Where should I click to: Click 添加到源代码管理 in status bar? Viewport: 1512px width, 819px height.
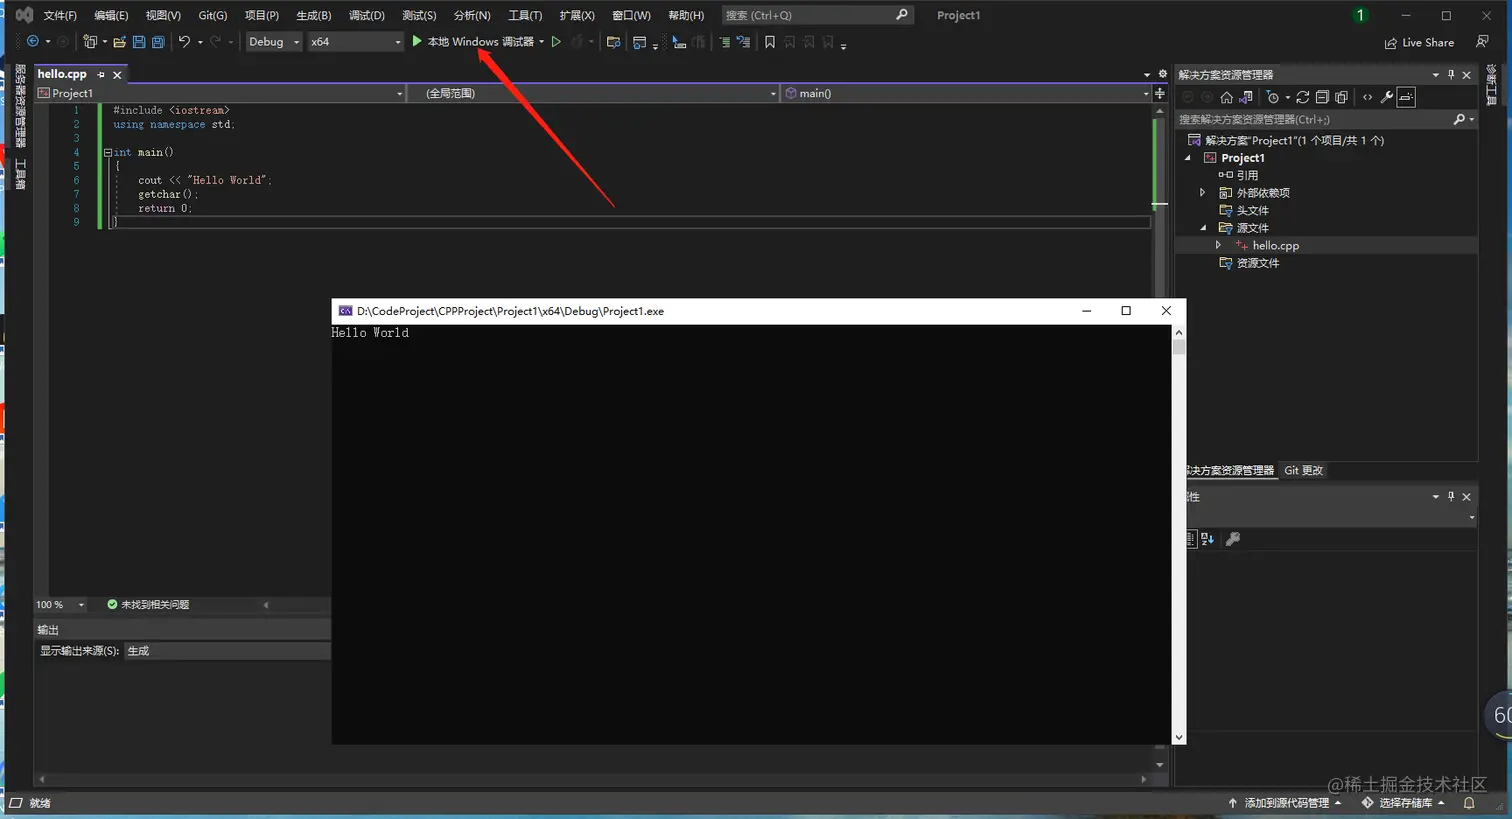pyautogui.click(x=1285, y=803)
